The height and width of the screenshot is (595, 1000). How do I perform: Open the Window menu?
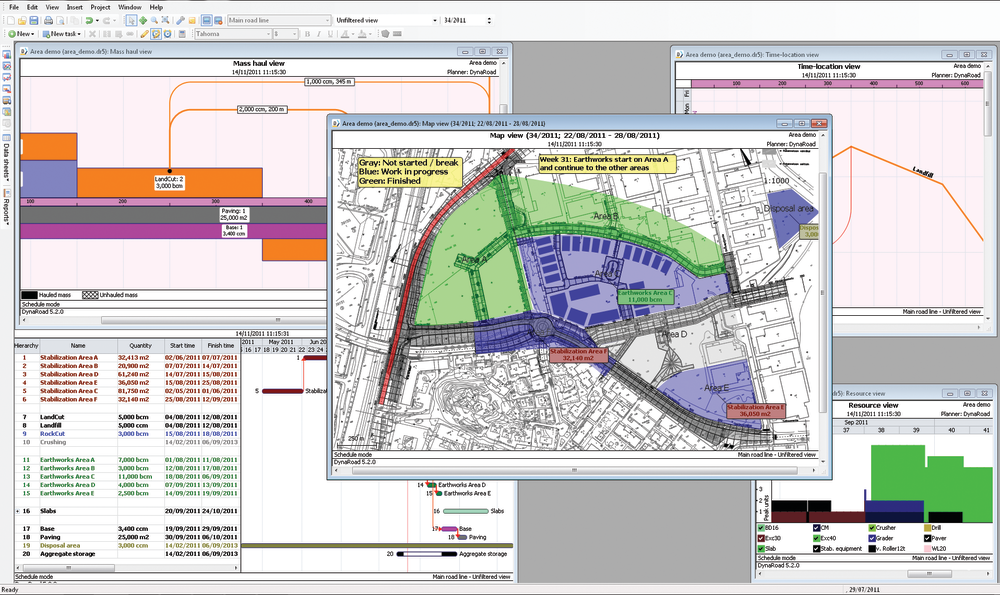(x=129, y=7)
